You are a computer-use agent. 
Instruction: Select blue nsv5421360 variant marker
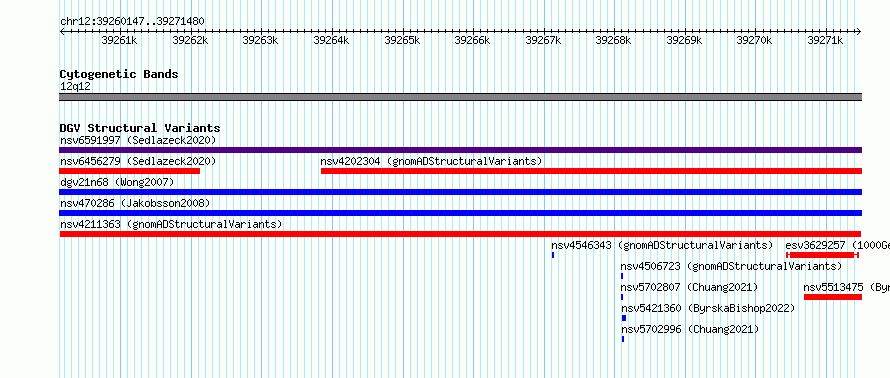tap(624, 318)
